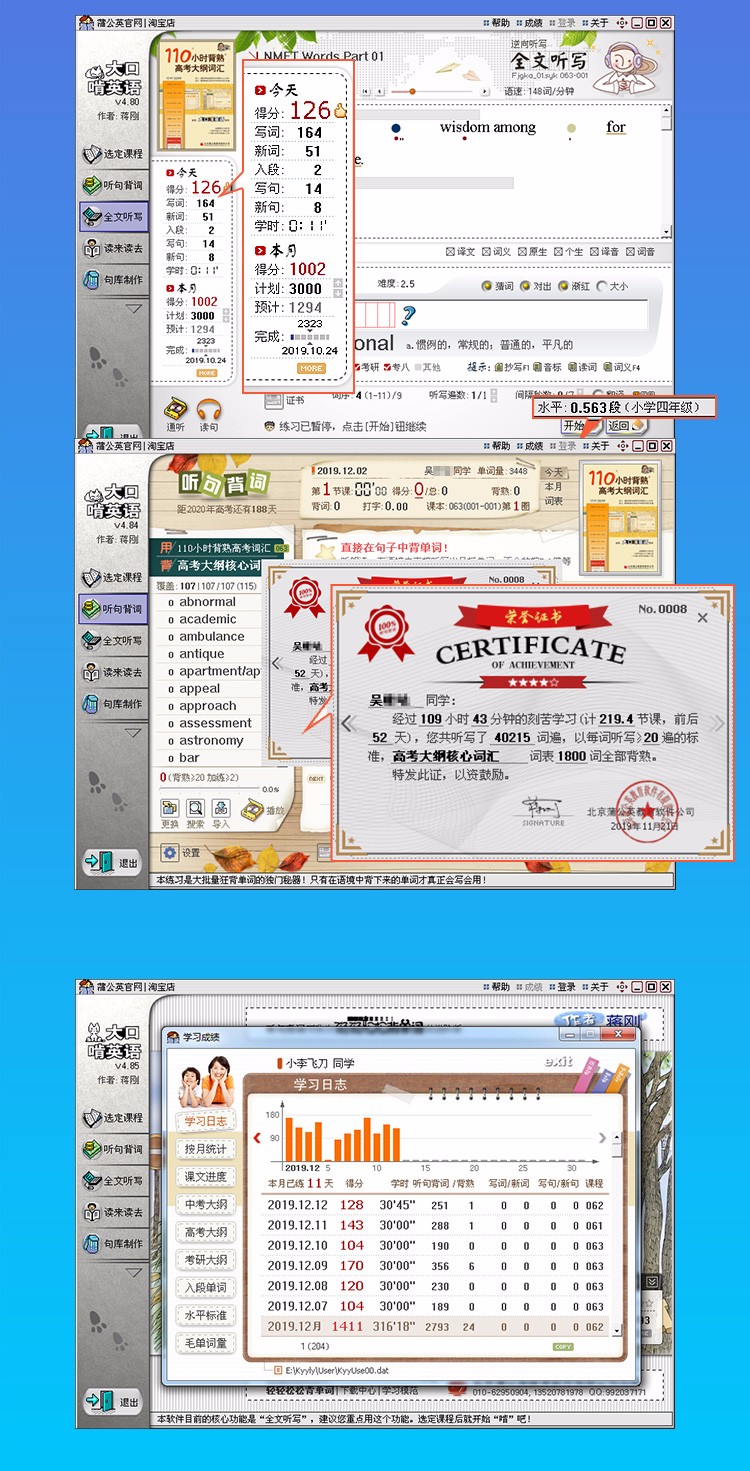750x1471 pixels.
Task: Open 成绩 menu in the v4.84 window
Action: (530, 446)
